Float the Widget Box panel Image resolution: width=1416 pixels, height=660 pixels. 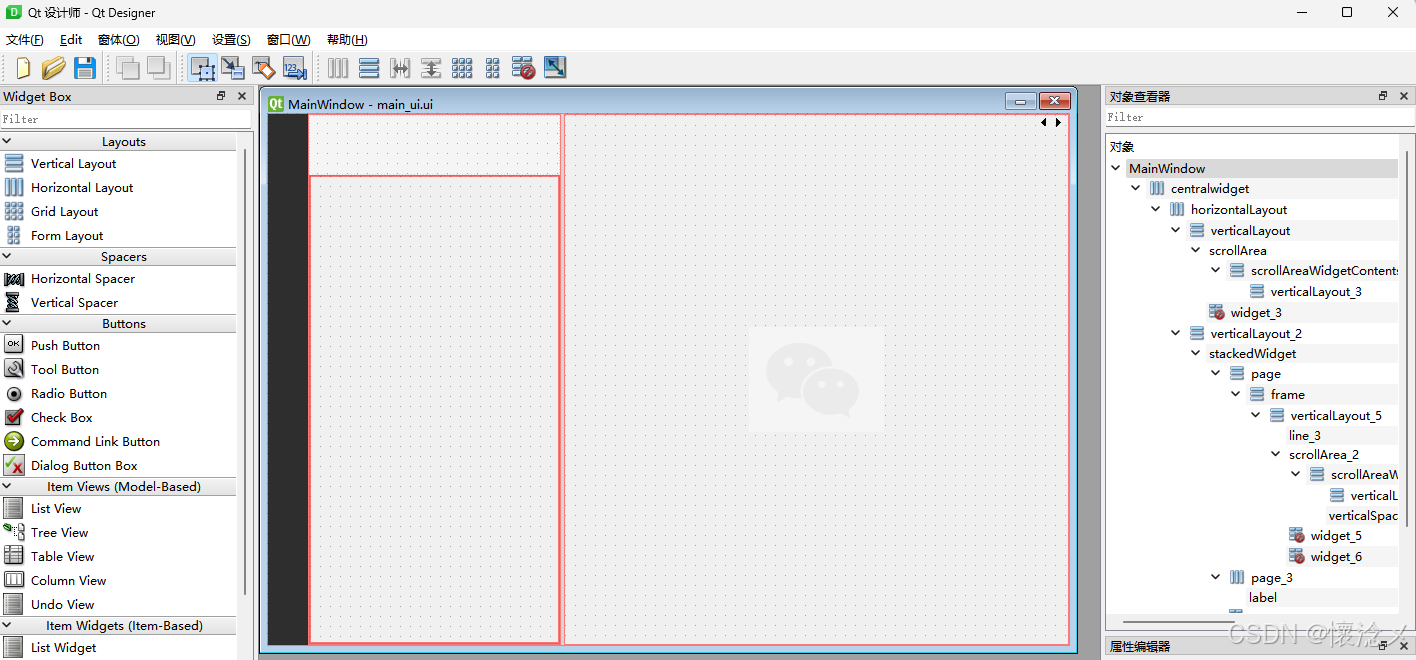pyautogui.click(x=221, y=96)
